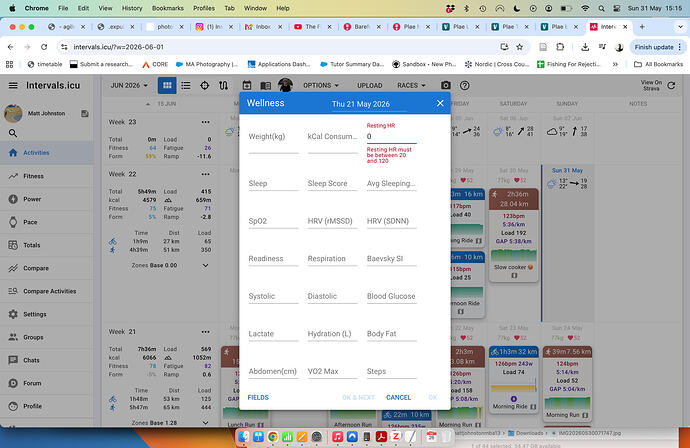Click Finish update button in Chrome
Screen dimensions: 690x448
(658, 47)
